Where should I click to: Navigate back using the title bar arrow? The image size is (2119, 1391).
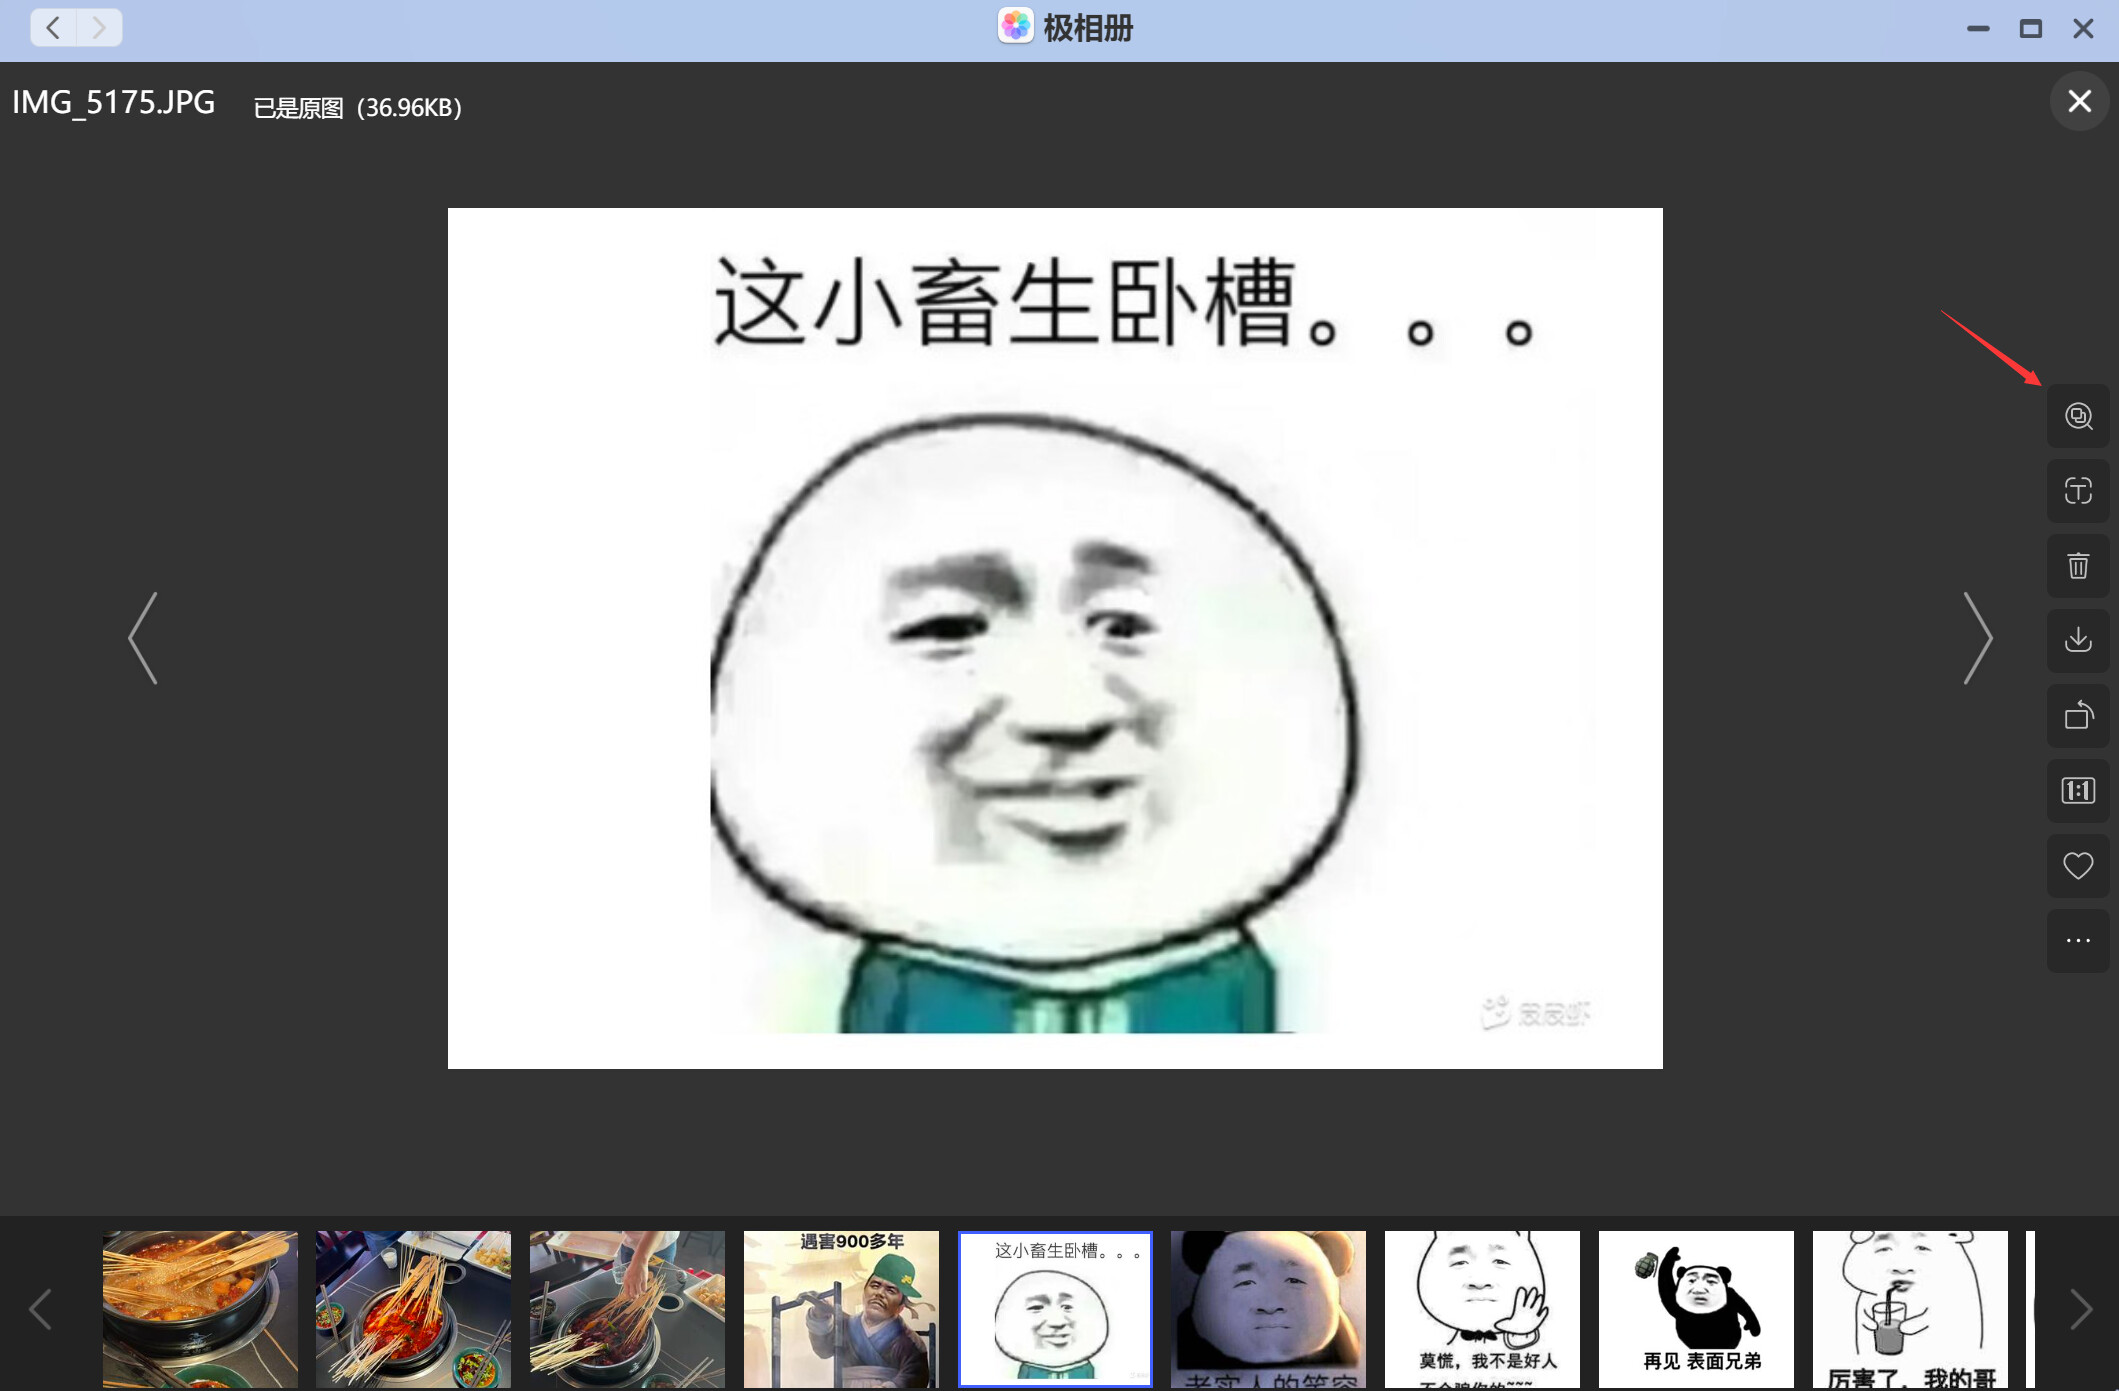pyautogui.click(x=54, y=28)
